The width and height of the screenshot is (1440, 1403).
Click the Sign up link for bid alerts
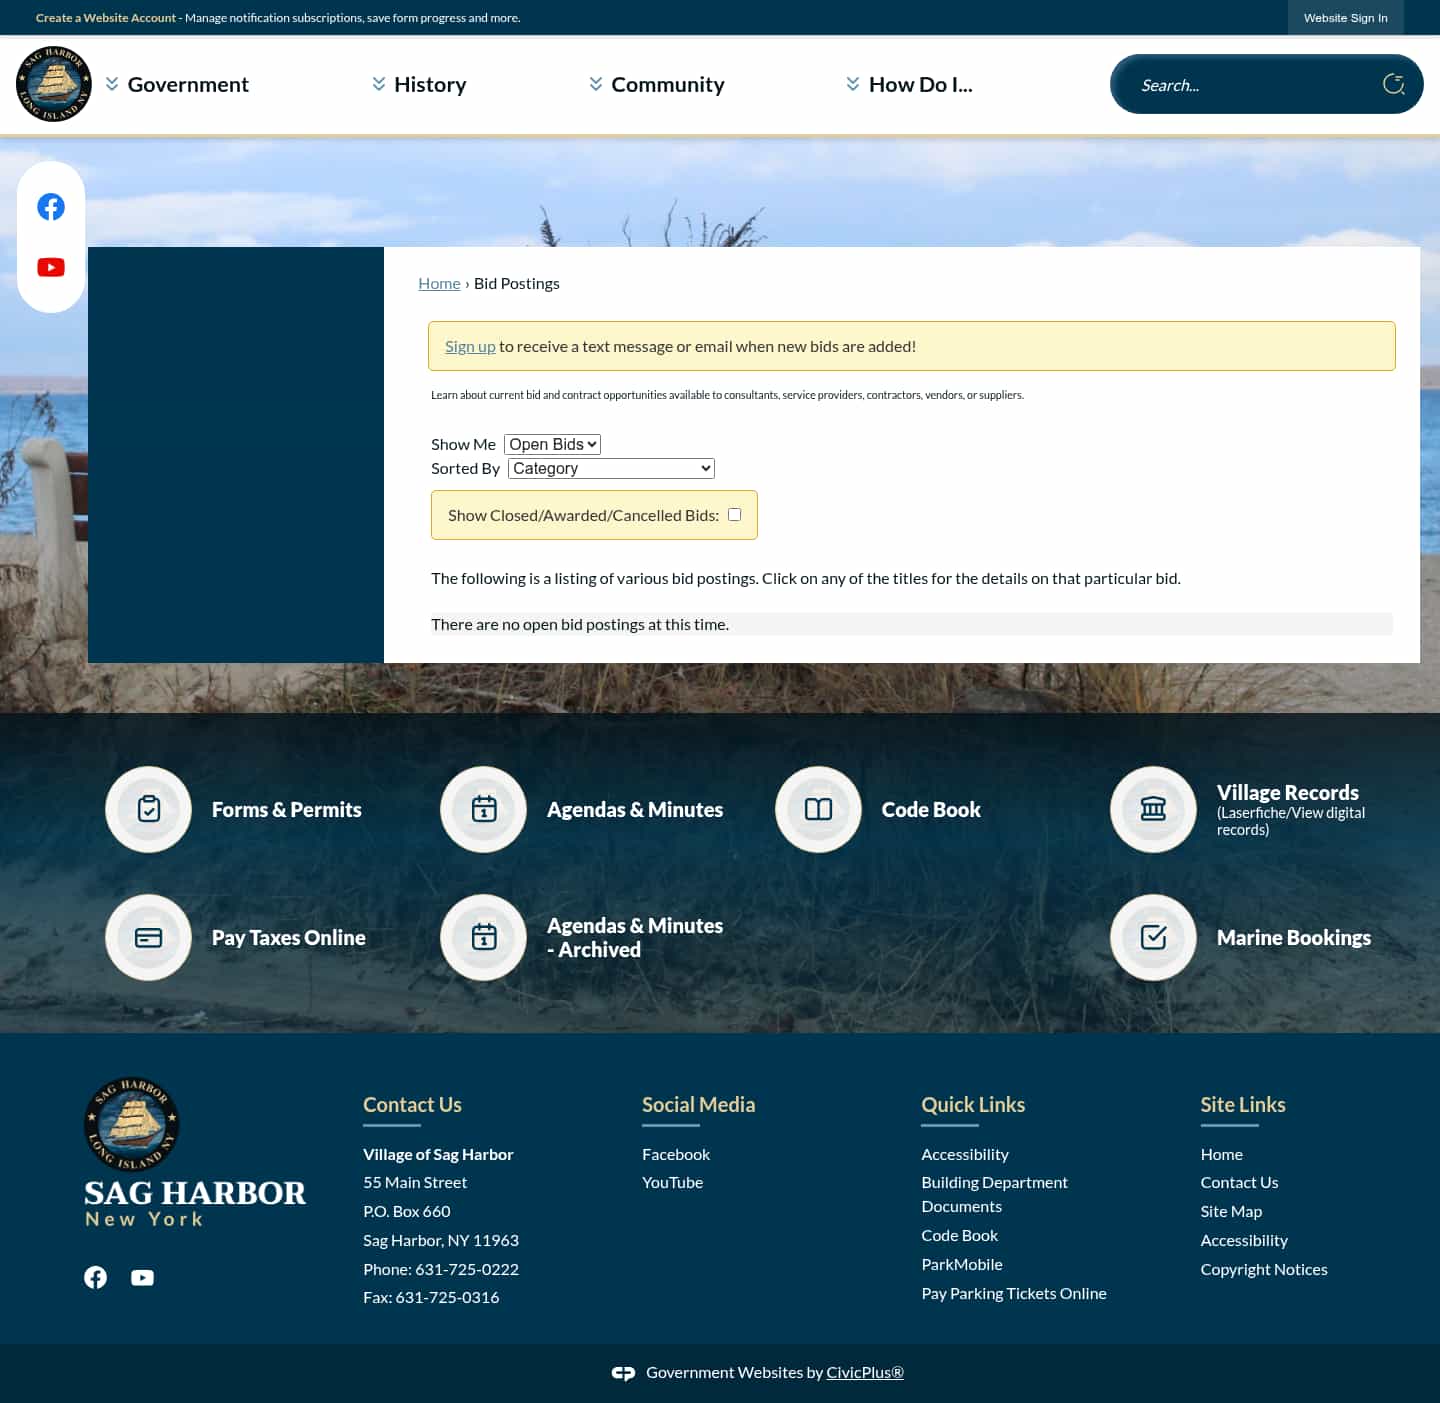click(470, 345)
